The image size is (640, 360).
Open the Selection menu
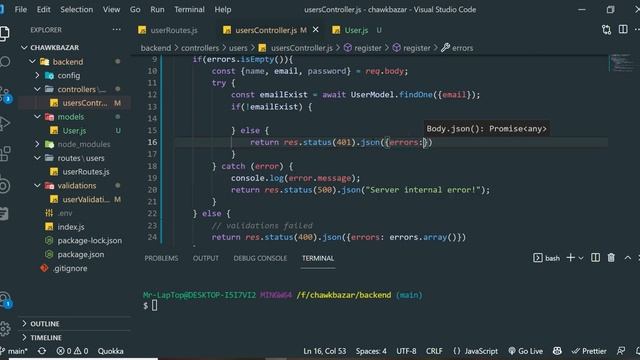click(x=76, y=9)
